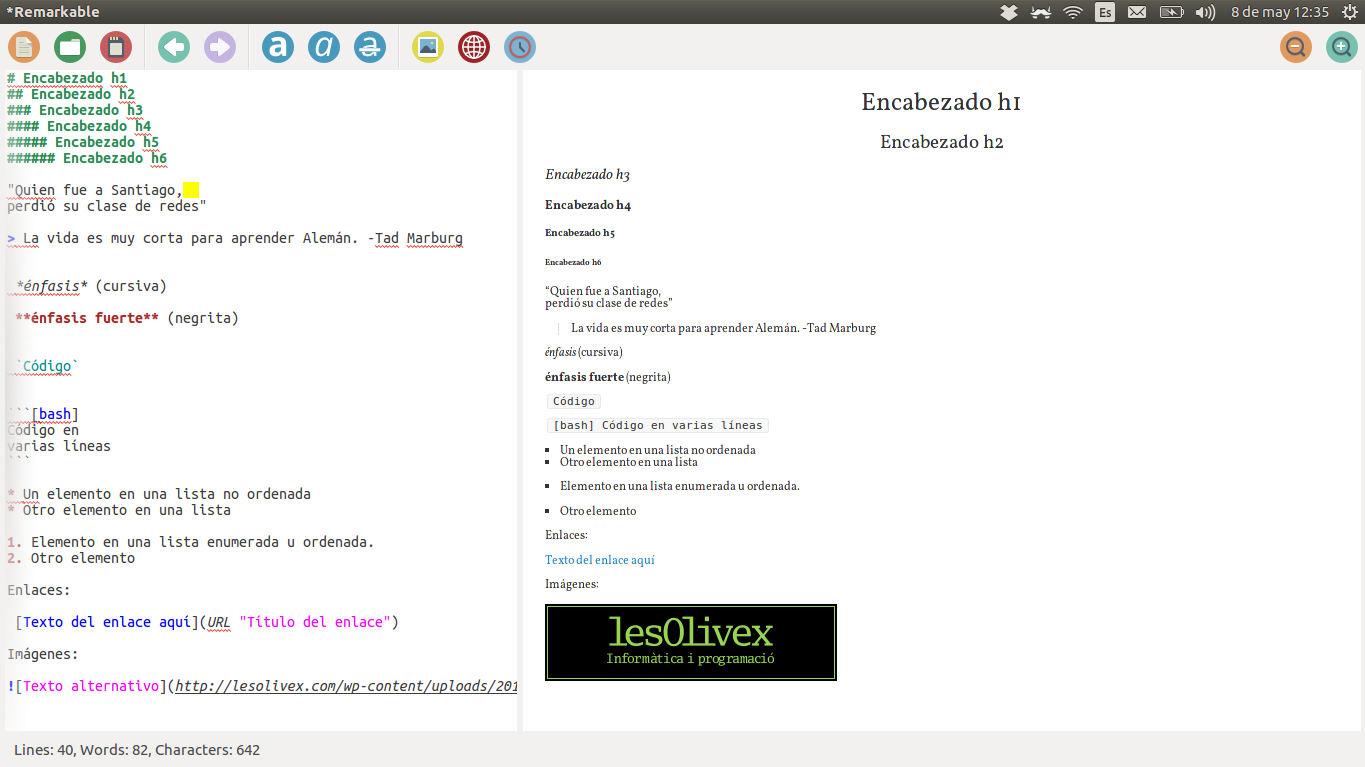
Task: Click 'varias líneas' in the editor
Action: [x=59, y=446]
